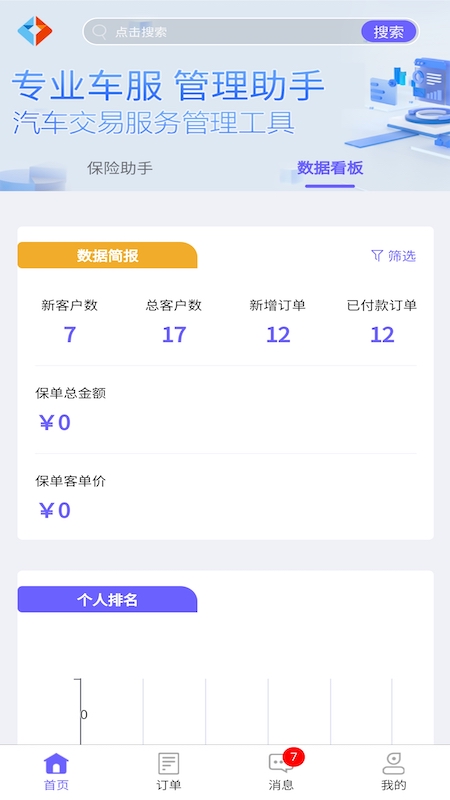This screenshot has width=450, height=800.
Task: Tap the 新客户数 label
Action: pyautogui.click(x=69, y=306)
